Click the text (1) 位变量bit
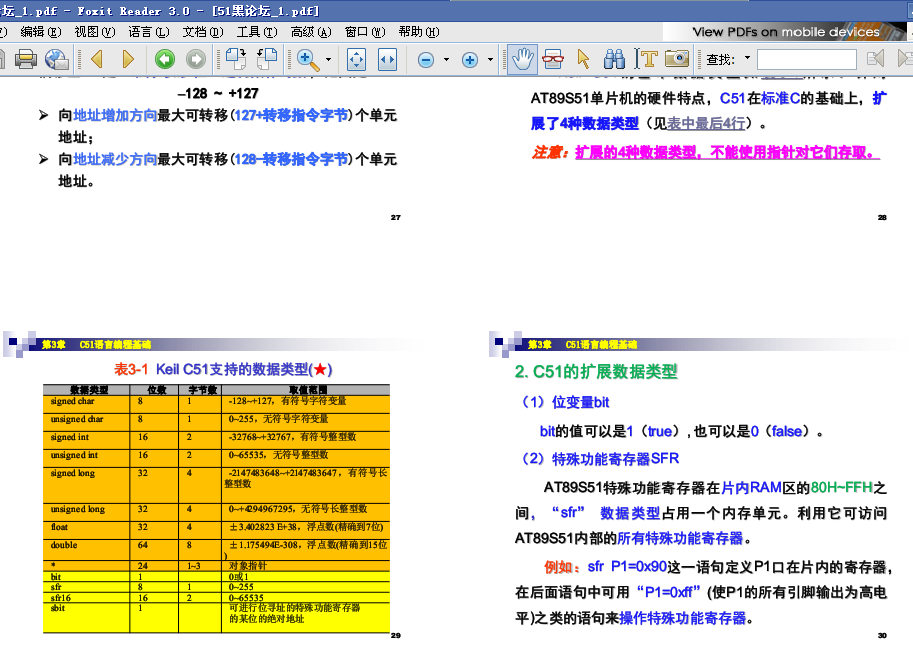Viewport: 913px width, 671px height. (x=565, y=402)
